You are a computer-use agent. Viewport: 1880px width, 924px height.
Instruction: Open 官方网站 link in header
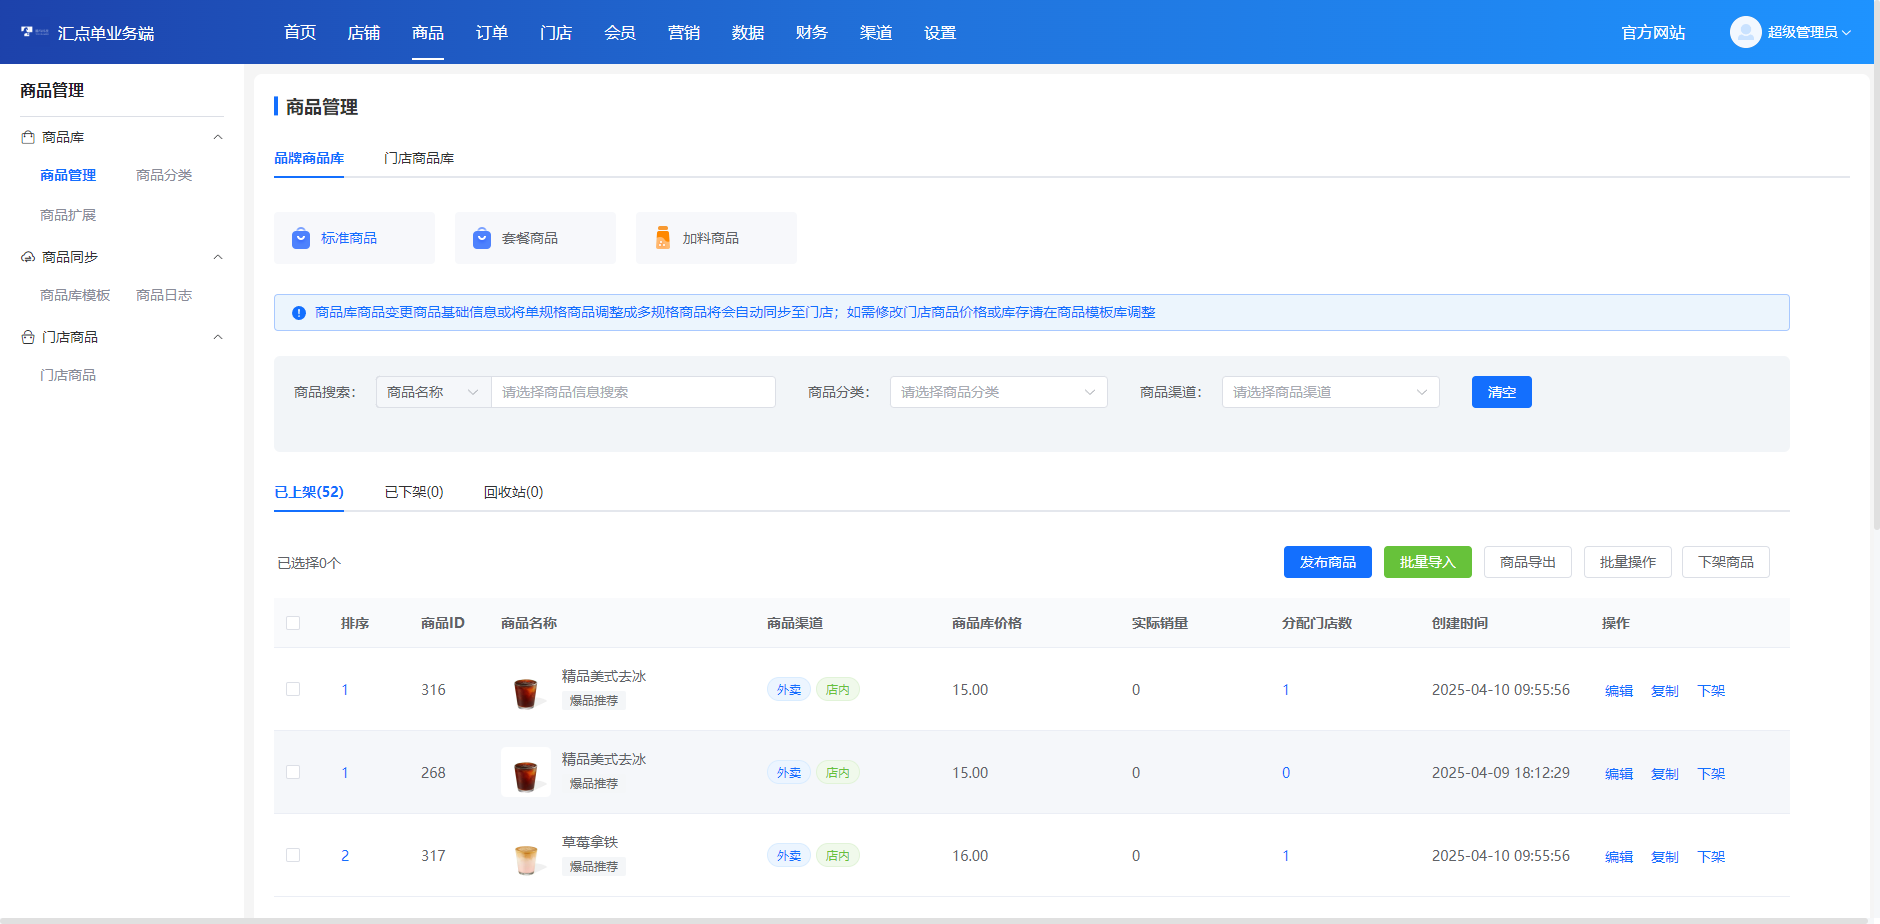[x=1653, y=33]
